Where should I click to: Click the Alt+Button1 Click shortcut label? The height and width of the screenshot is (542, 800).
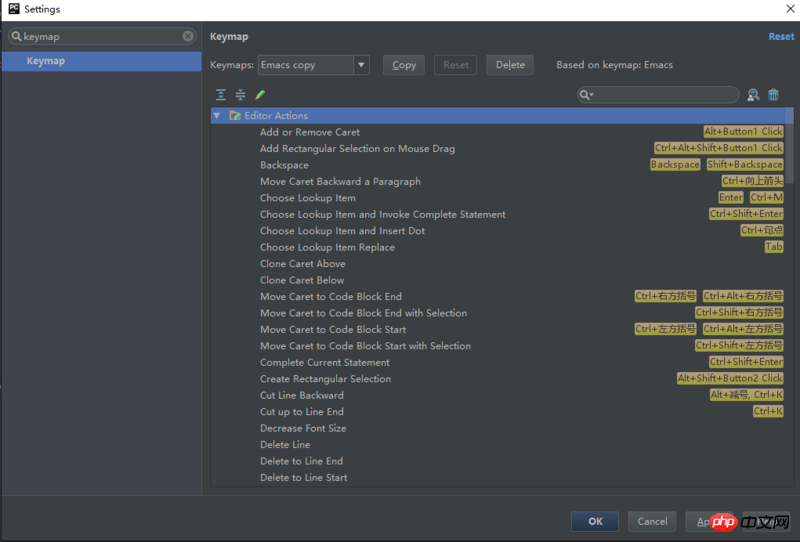pyautogui.click(x=743, y=132)
